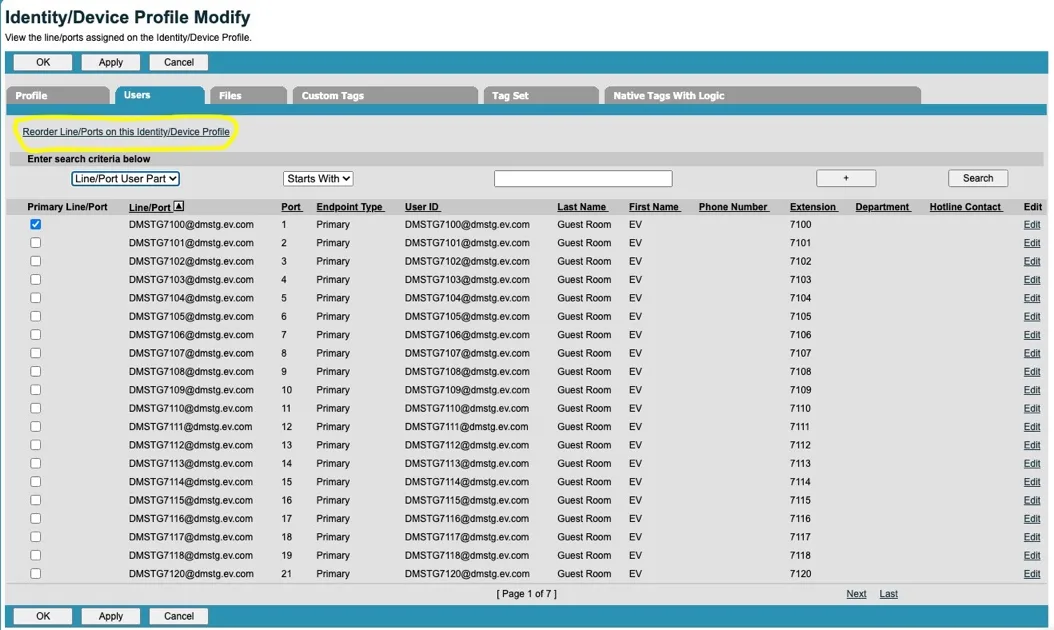Click the search criteria text field
The width and height of the screenshot is (1054, 630).
(583, 178)
